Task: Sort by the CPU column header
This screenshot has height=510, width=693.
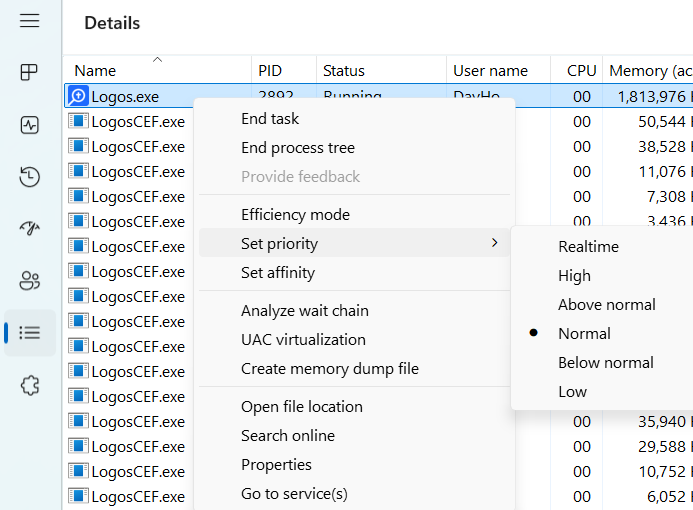Action: pos(576,70)
